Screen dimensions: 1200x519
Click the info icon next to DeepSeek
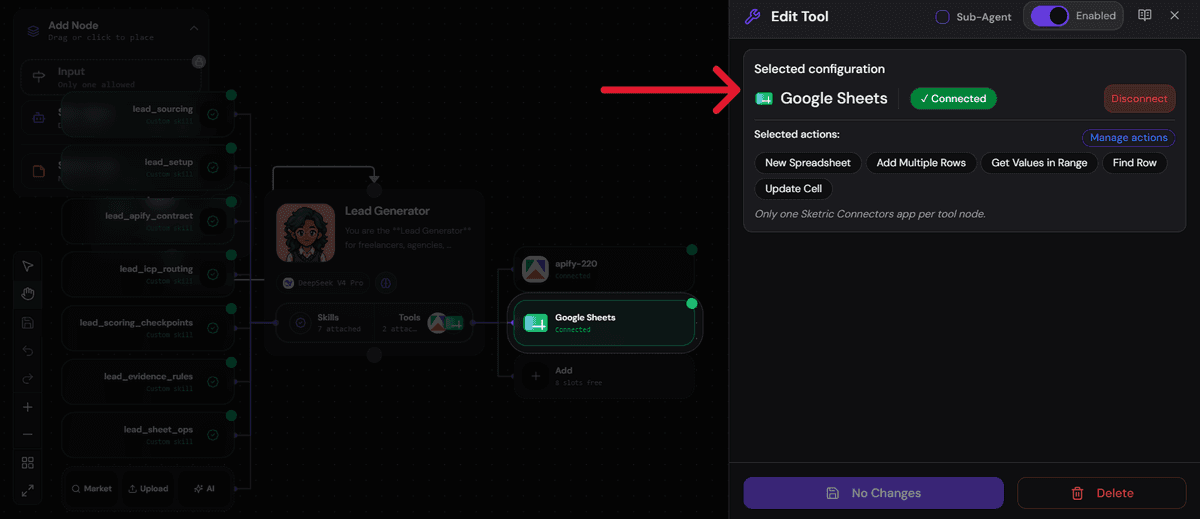click(386, 283)
